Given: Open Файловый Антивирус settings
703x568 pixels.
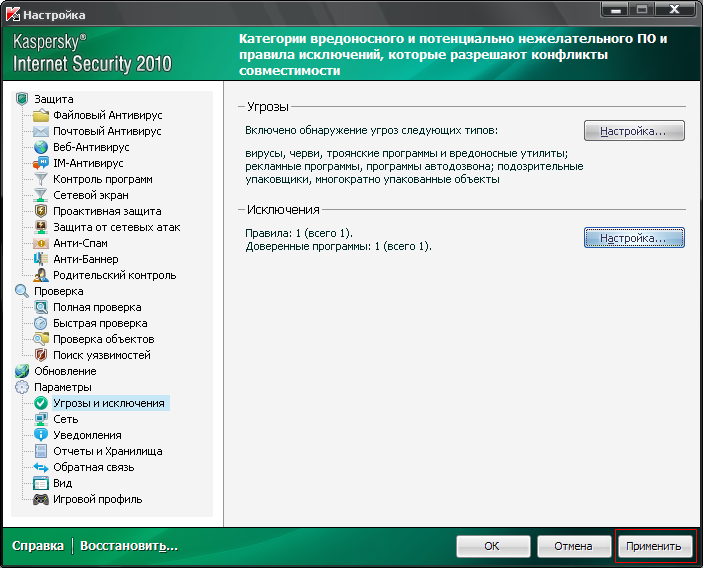Looking at the screenshot, I should 108,115.
